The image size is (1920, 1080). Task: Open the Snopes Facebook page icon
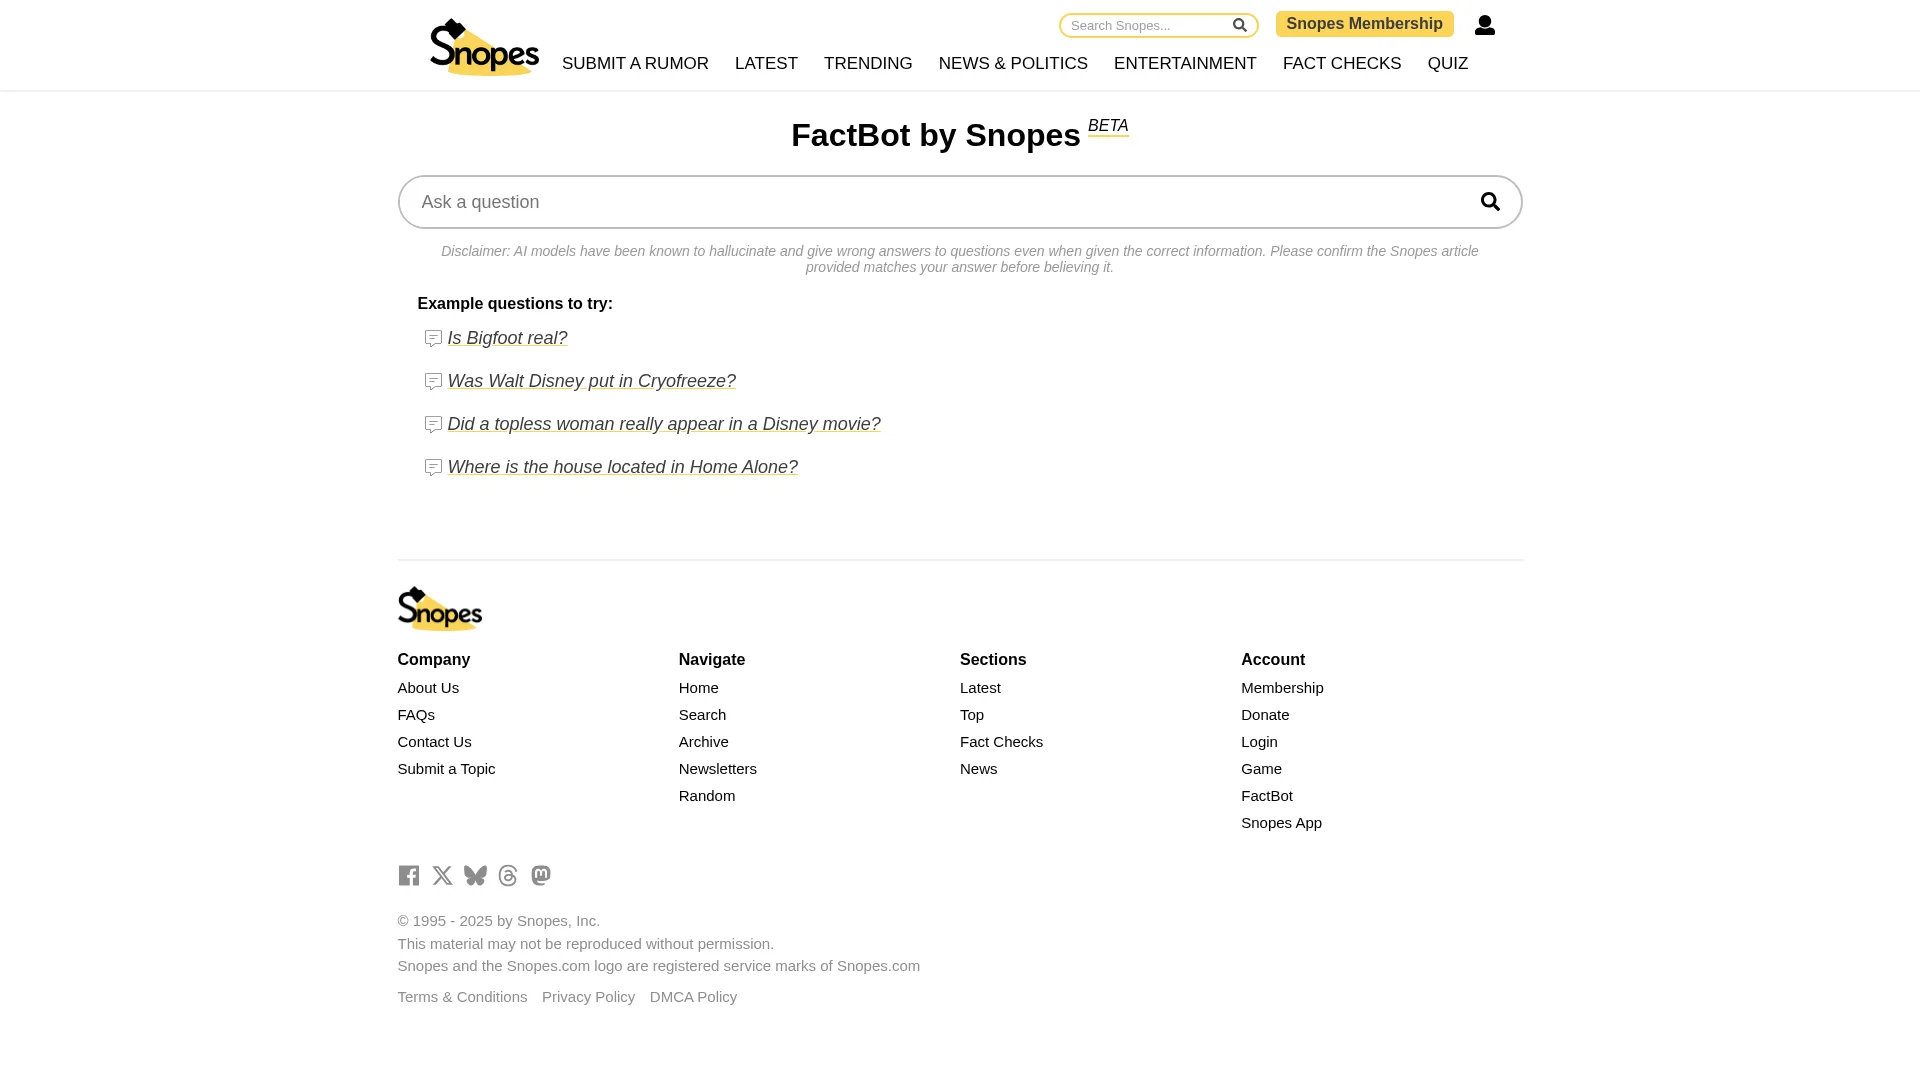tap(408, 876)
